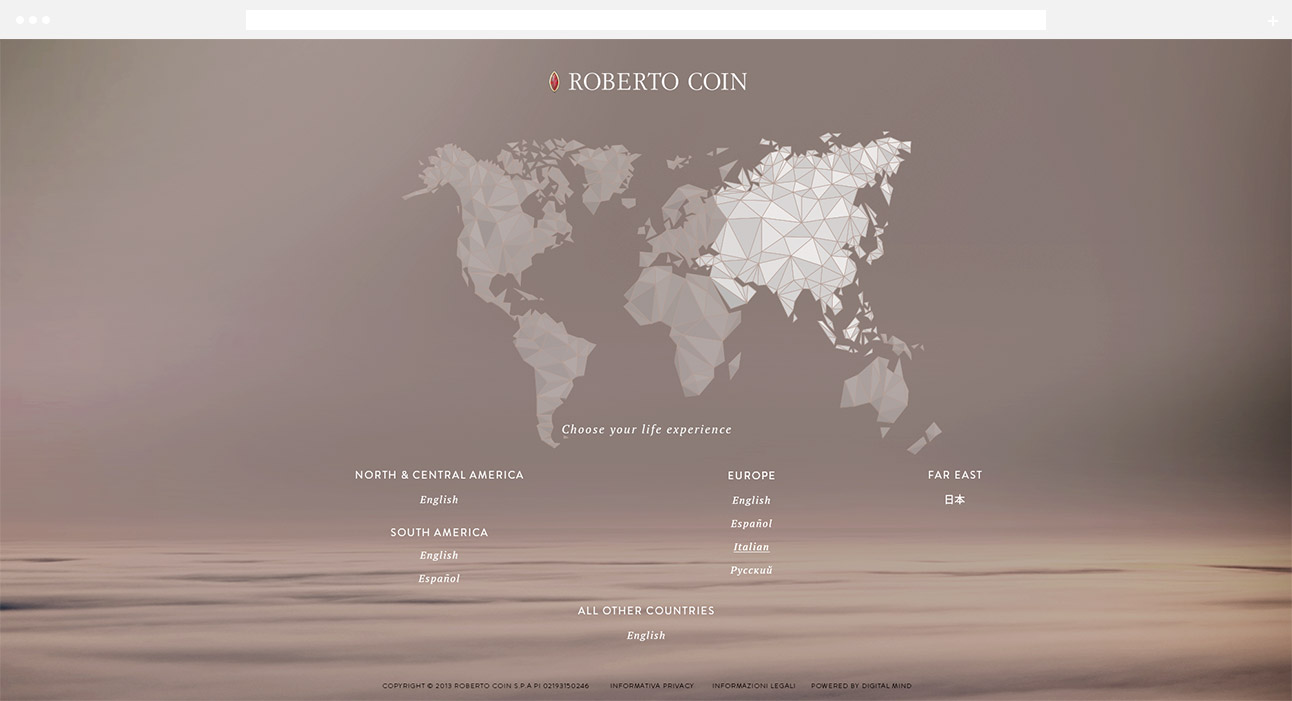Select English under All Other Countries
Screen dimensions: 1292x701
pos(646,636)
